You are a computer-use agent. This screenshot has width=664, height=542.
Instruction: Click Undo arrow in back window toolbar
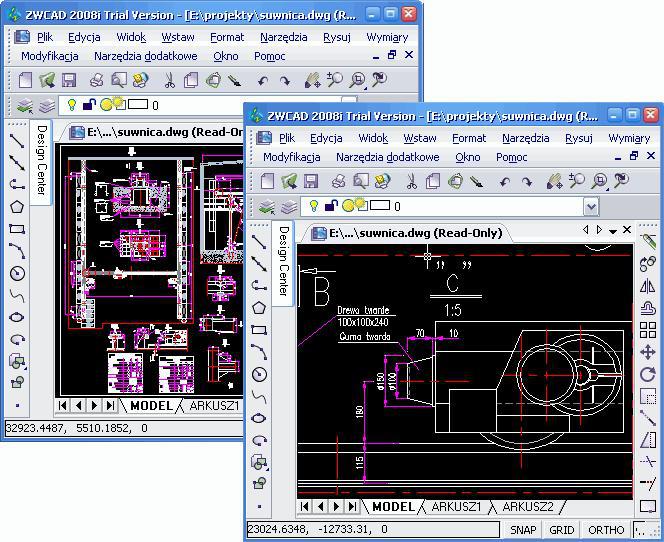pos(263,81)
